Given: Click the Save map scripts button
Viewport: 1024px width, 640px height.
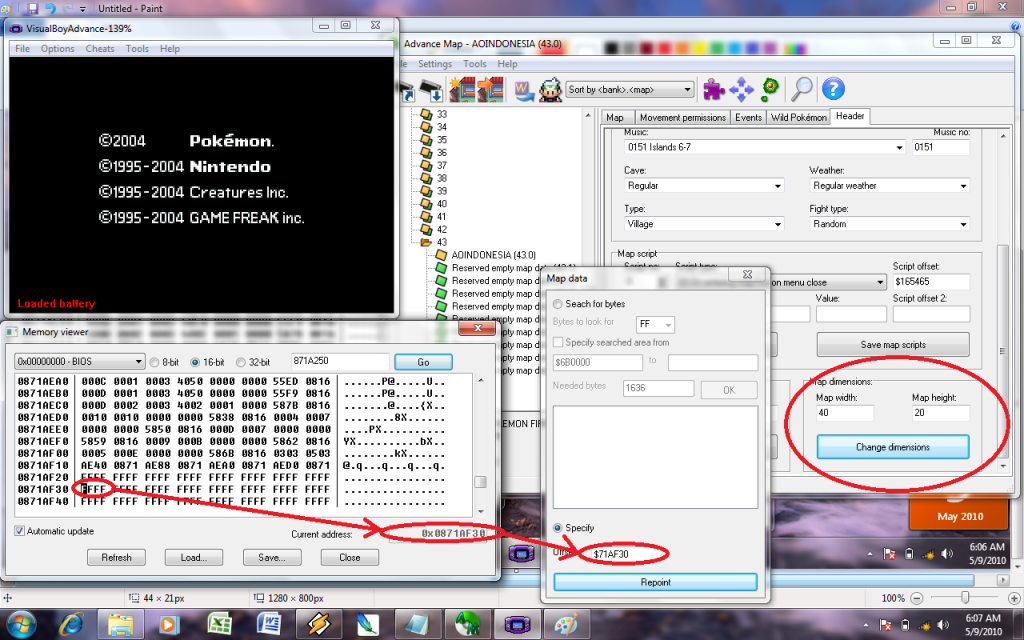Looking at the screenshot, I should tap(893, 345).
